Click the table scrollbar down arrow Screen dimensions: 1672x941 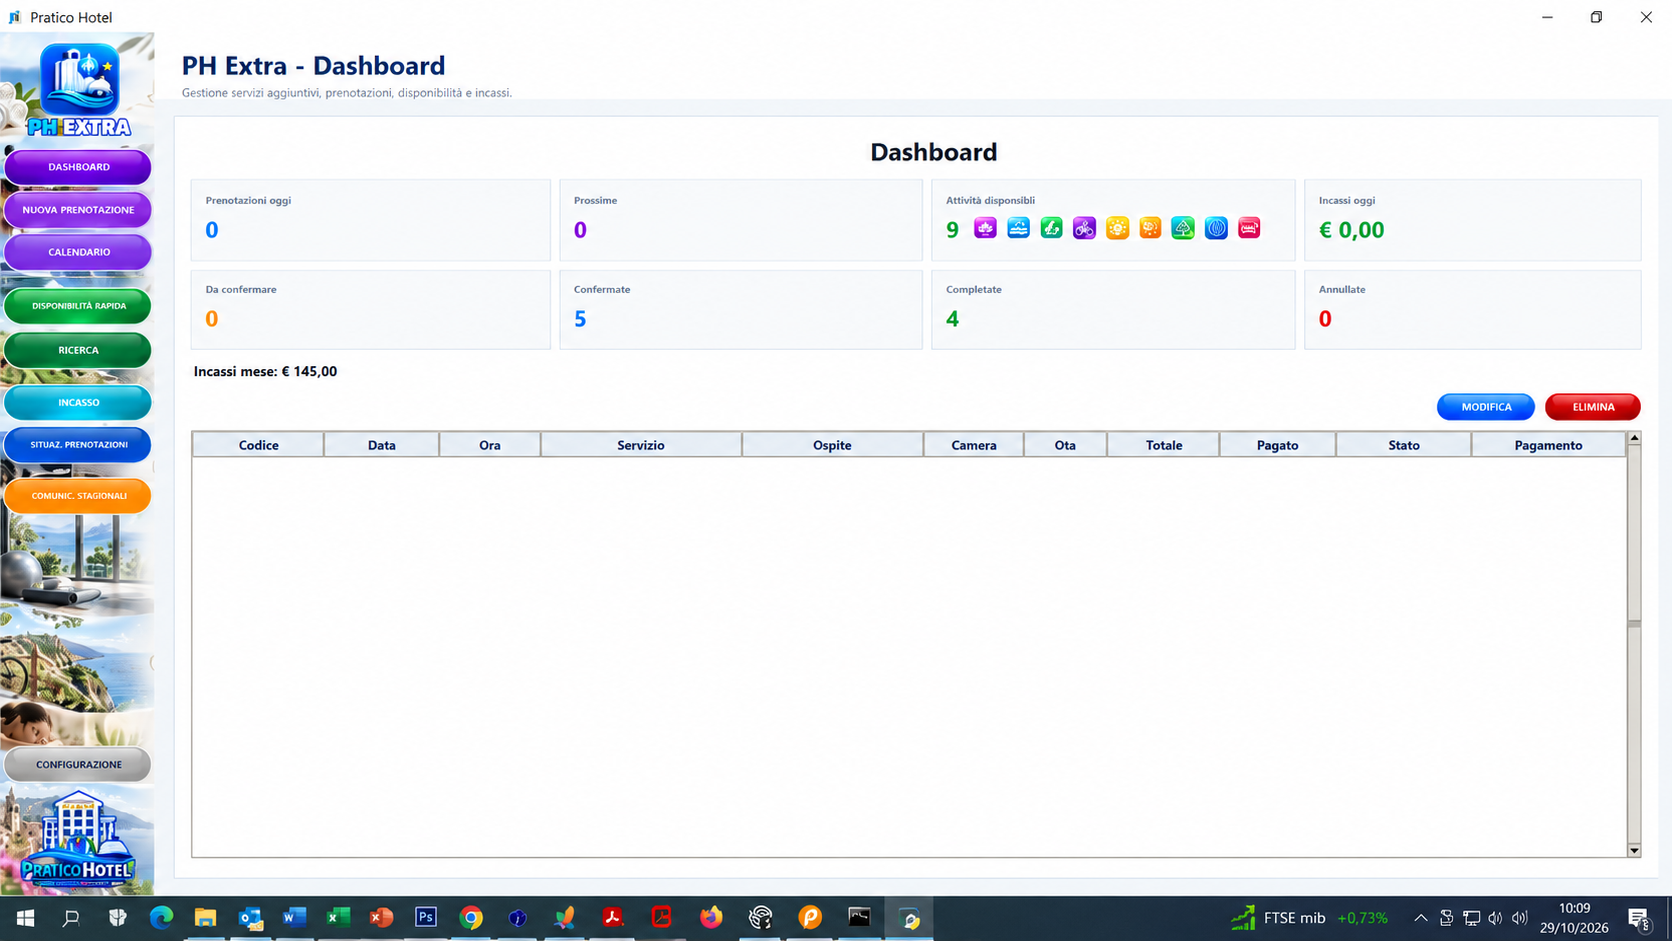[x=1634, y=850]
